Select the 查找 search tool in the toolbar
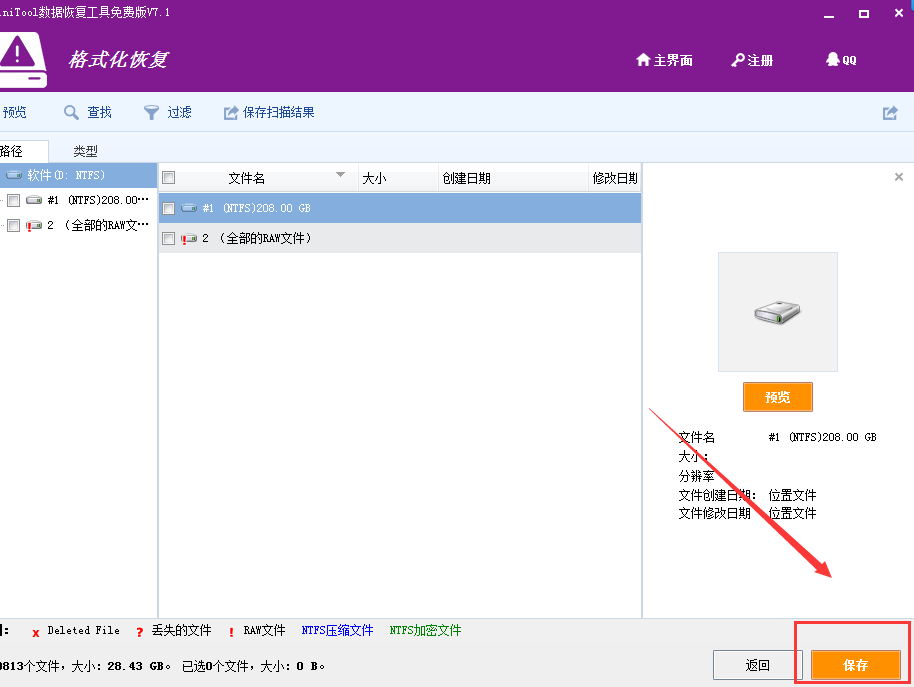This screenshot has width=914, height=687. tap(88, 112)
